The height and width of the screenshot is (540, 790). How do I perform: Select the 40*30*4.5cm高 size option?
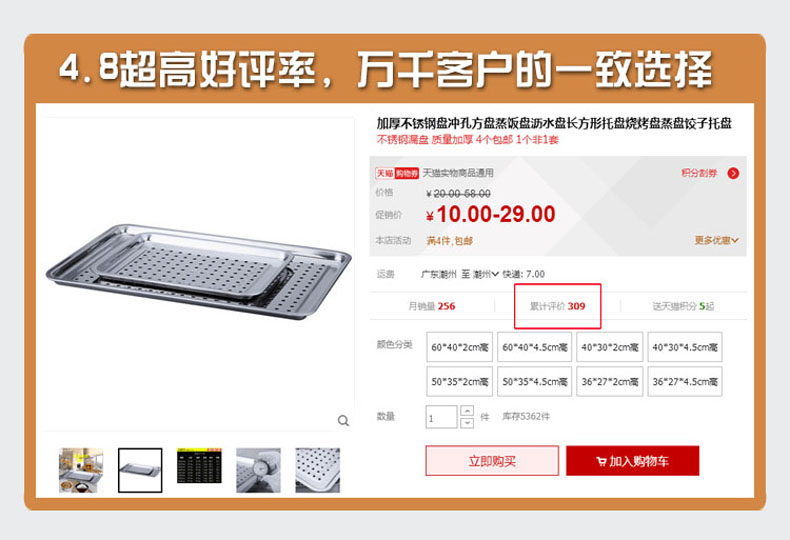[x=685, y=347]
